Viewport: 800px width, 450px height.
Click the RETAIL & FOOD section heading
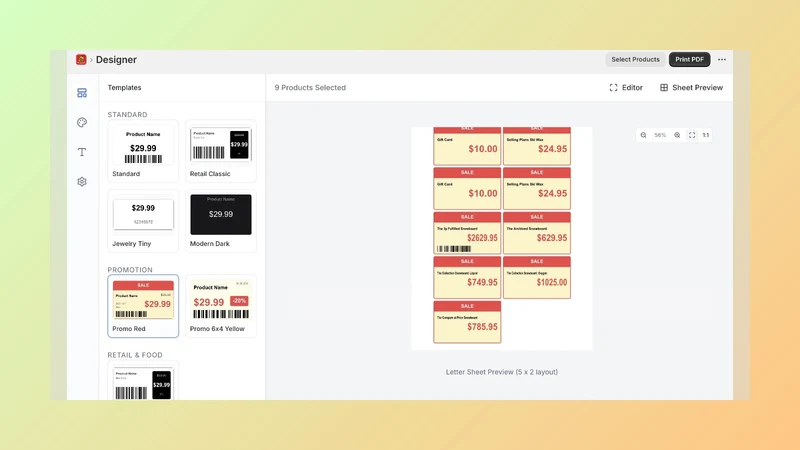[135, 355]
